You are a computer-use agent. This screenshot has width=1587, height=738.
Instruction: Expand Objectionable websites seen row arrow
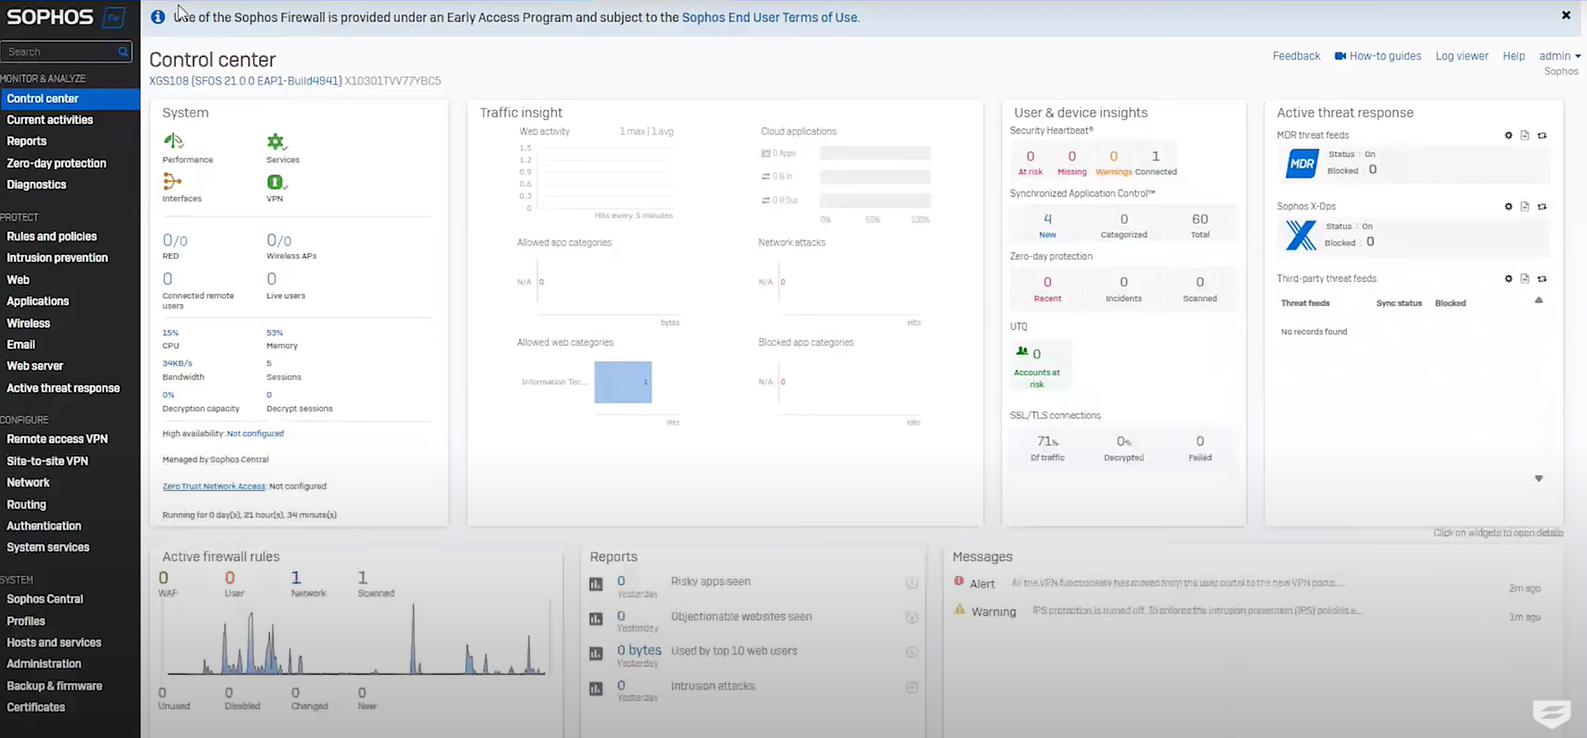coord(912,618)
